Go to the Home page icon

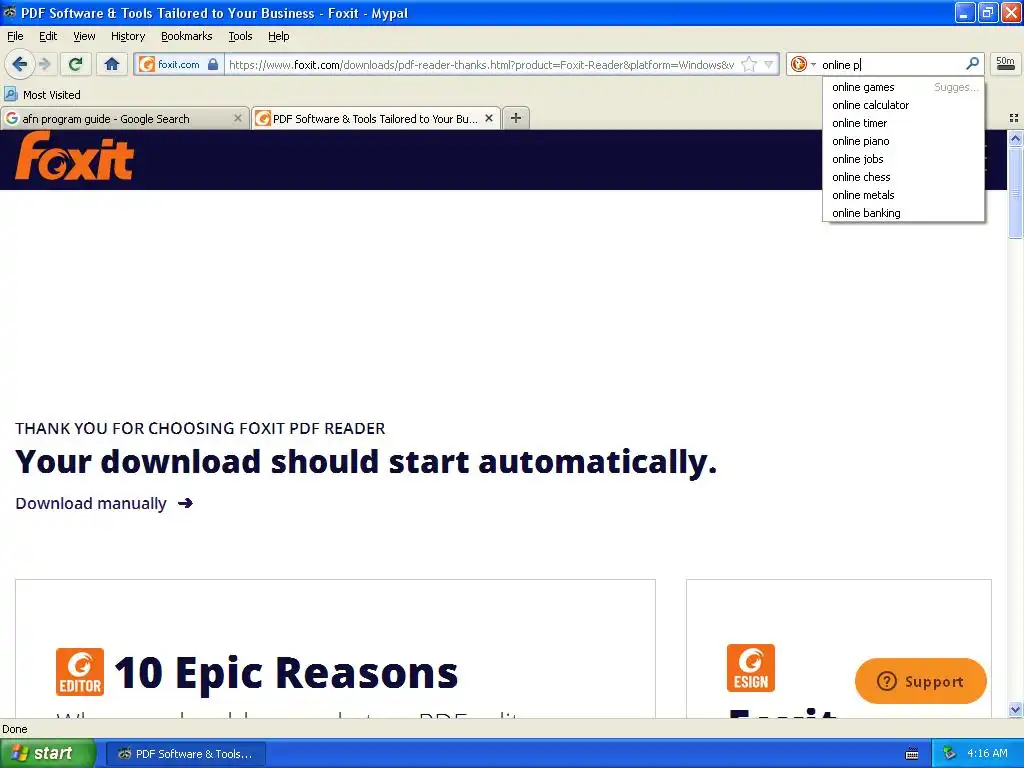(x=112, y=64)
